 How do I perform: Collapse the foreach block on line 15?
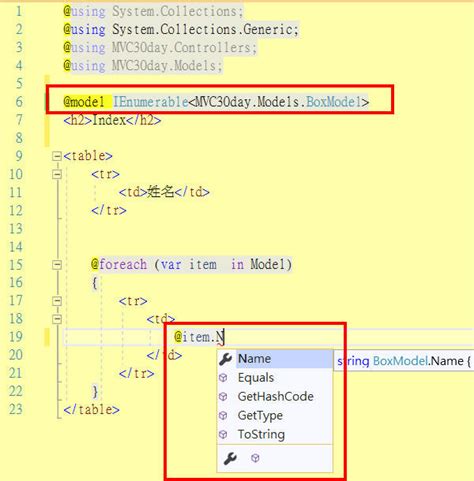57,265
